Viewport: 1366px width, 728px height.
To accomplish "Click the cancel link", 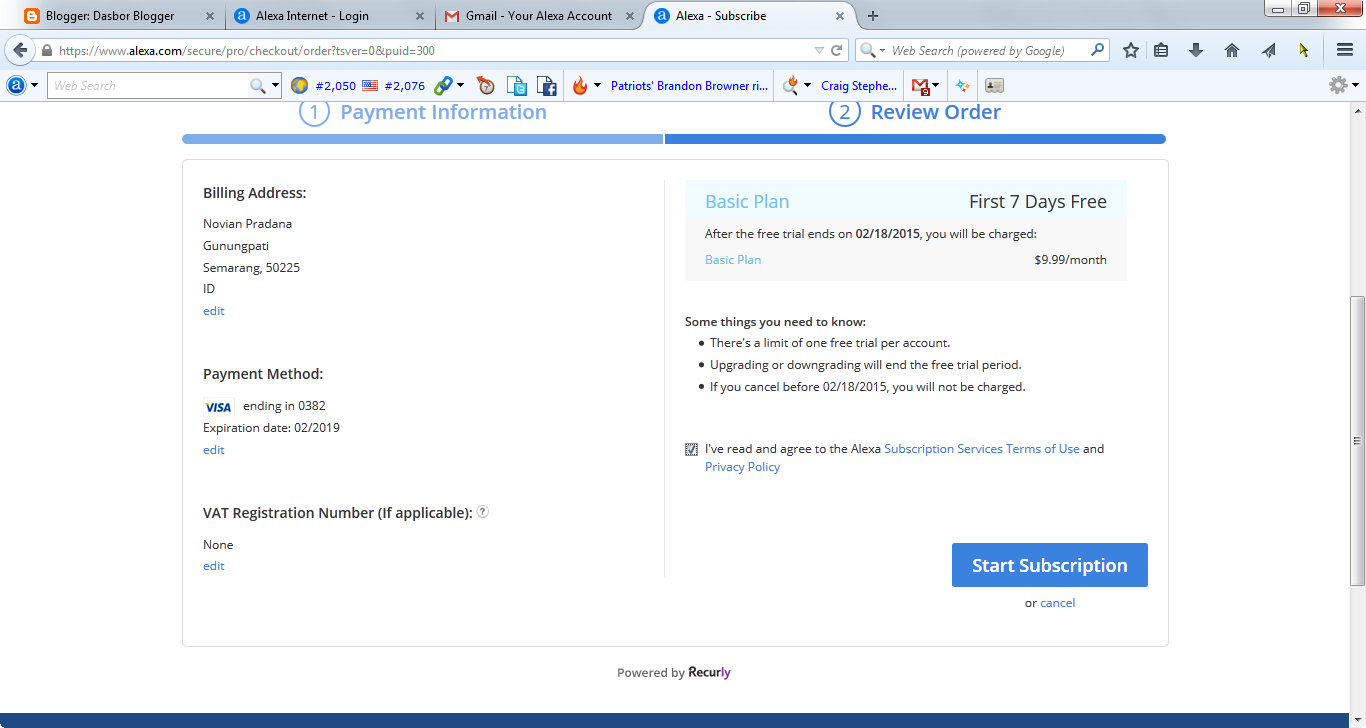I will coord(1058,603).
